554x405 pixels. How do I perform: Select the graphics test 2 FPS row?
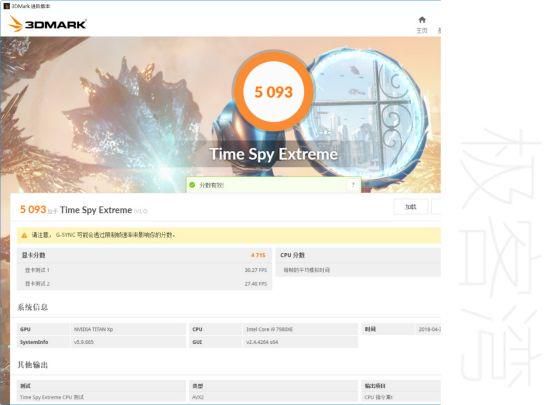point(145,284)
